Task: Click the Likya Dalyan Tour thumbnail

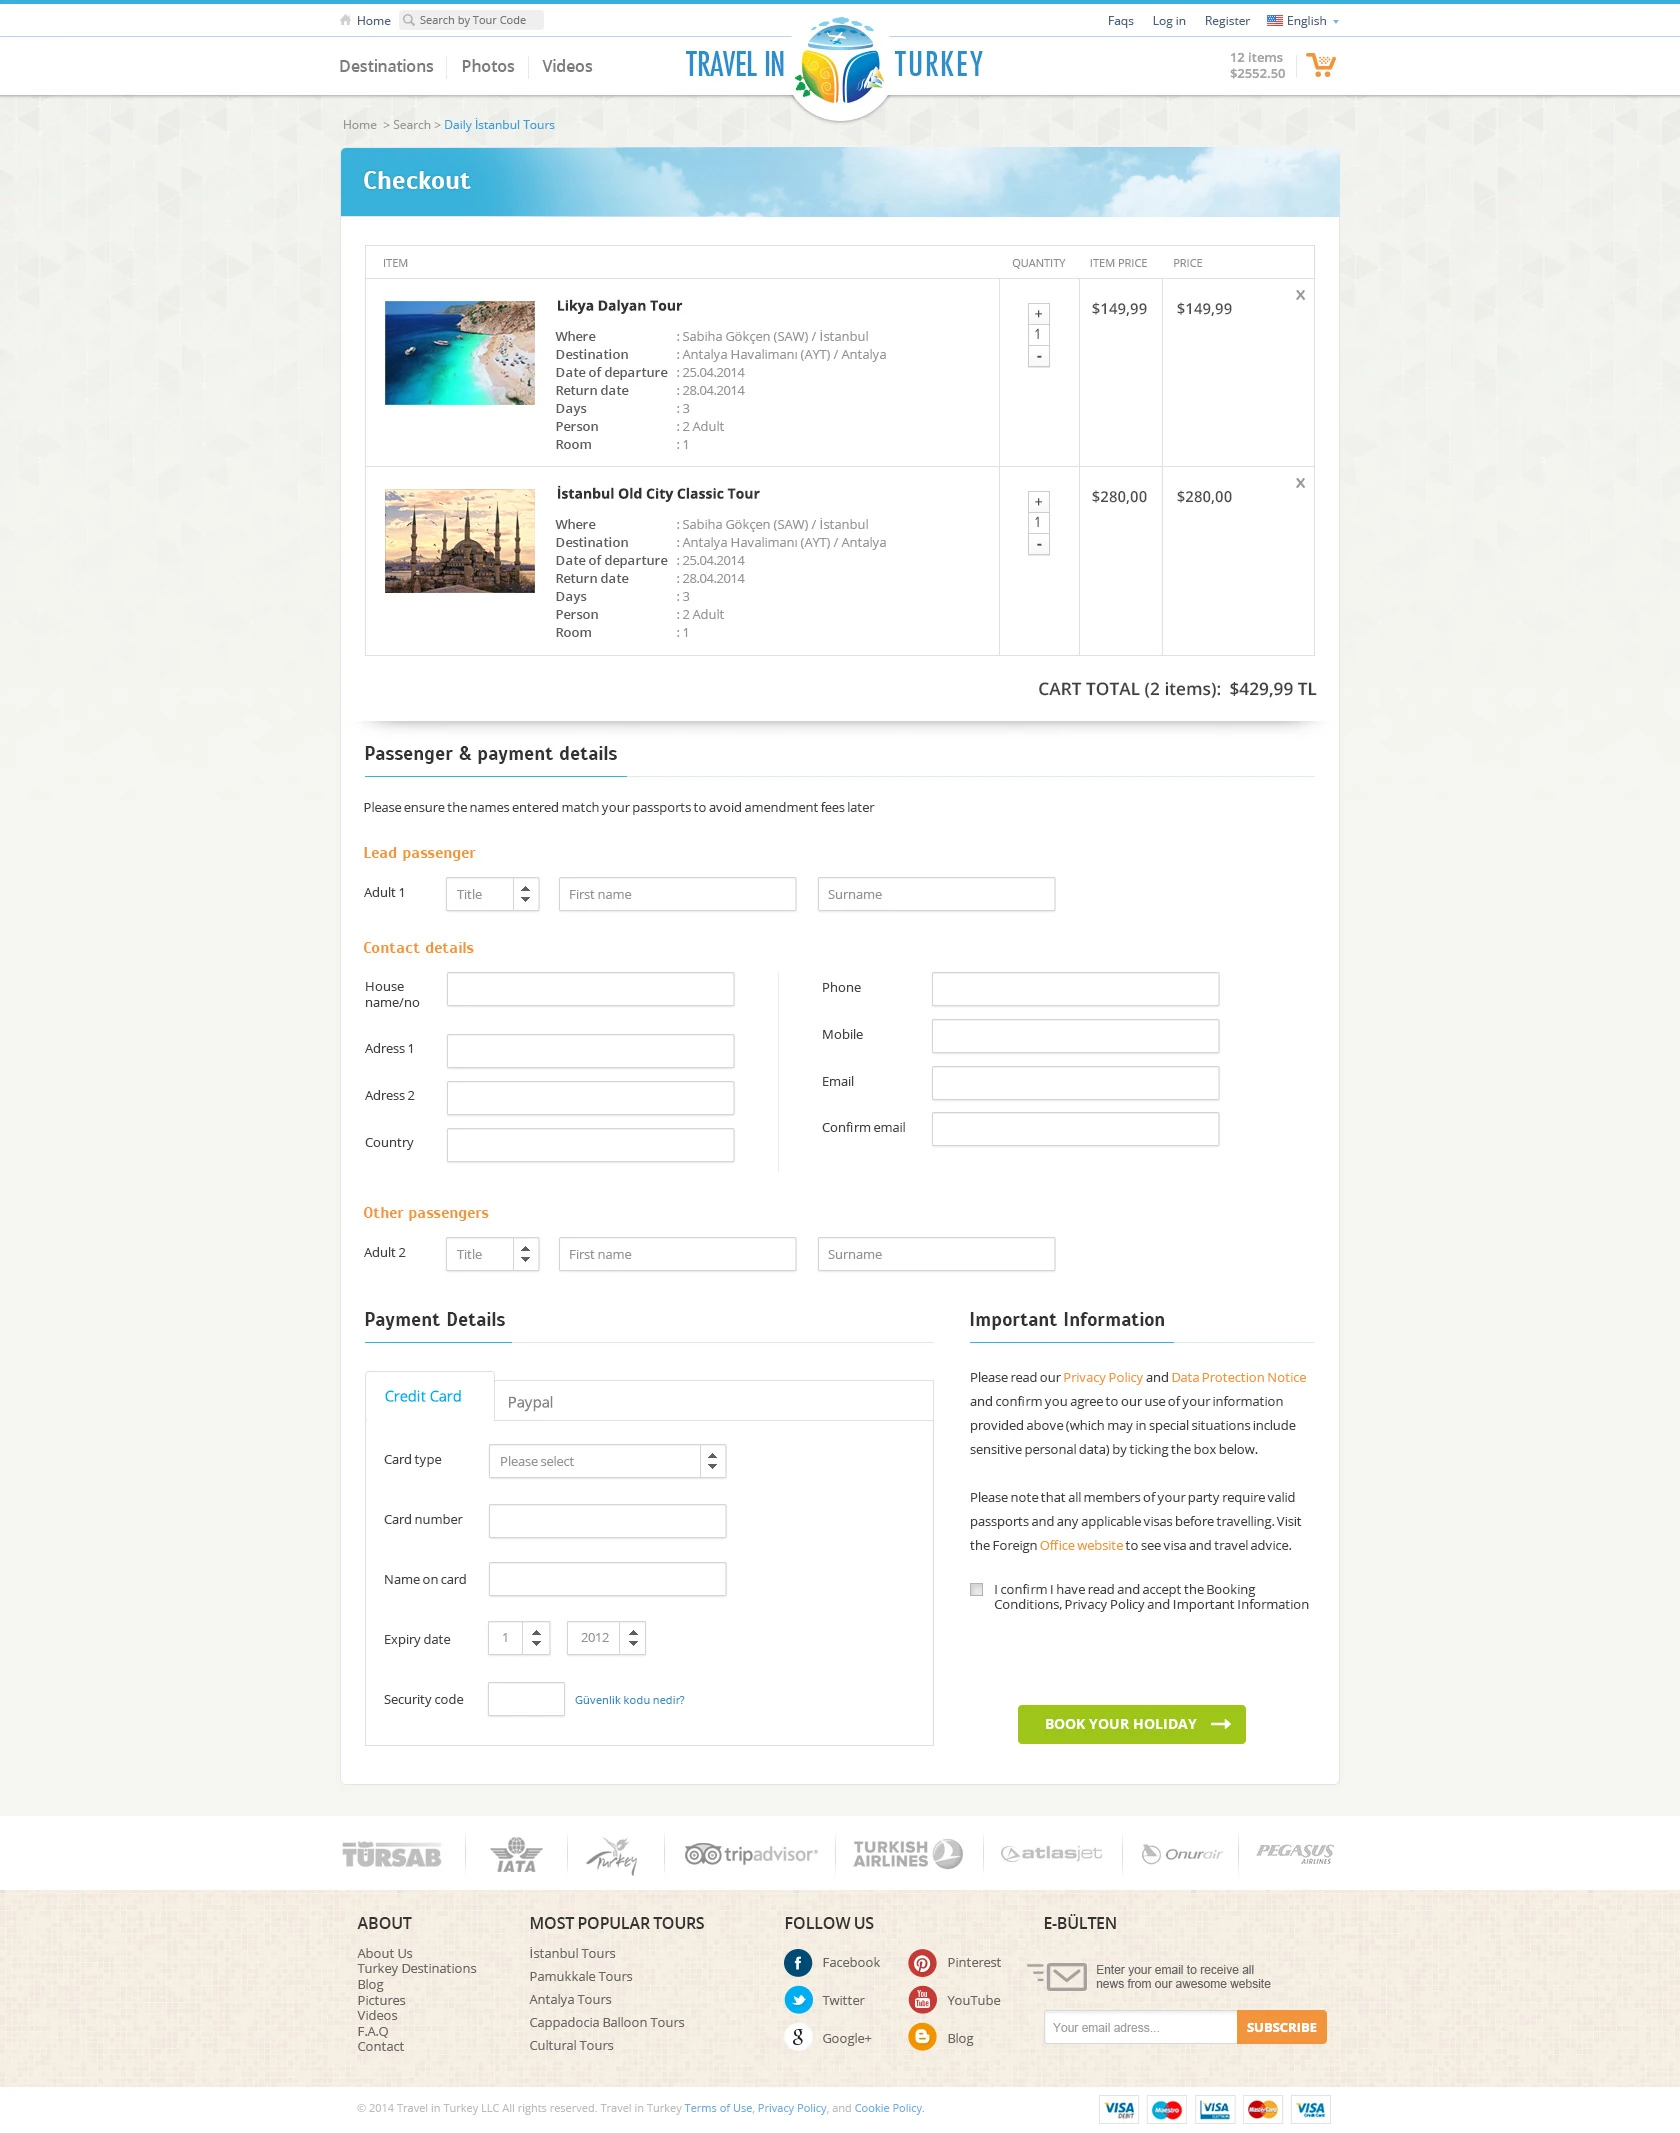Action: (x=460, y=353)
